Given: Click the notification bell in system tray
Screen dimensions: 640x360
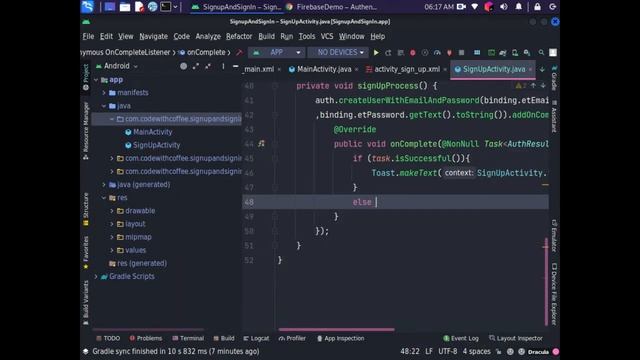Looking at the screenshot, I should (518, 7).
